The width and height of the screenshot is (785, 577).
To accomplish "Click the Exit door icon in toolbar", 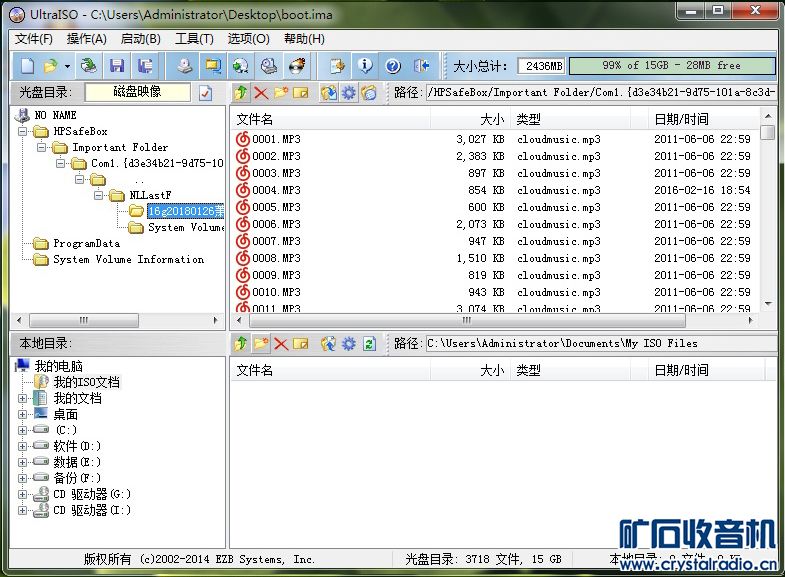I will [421, 66].
